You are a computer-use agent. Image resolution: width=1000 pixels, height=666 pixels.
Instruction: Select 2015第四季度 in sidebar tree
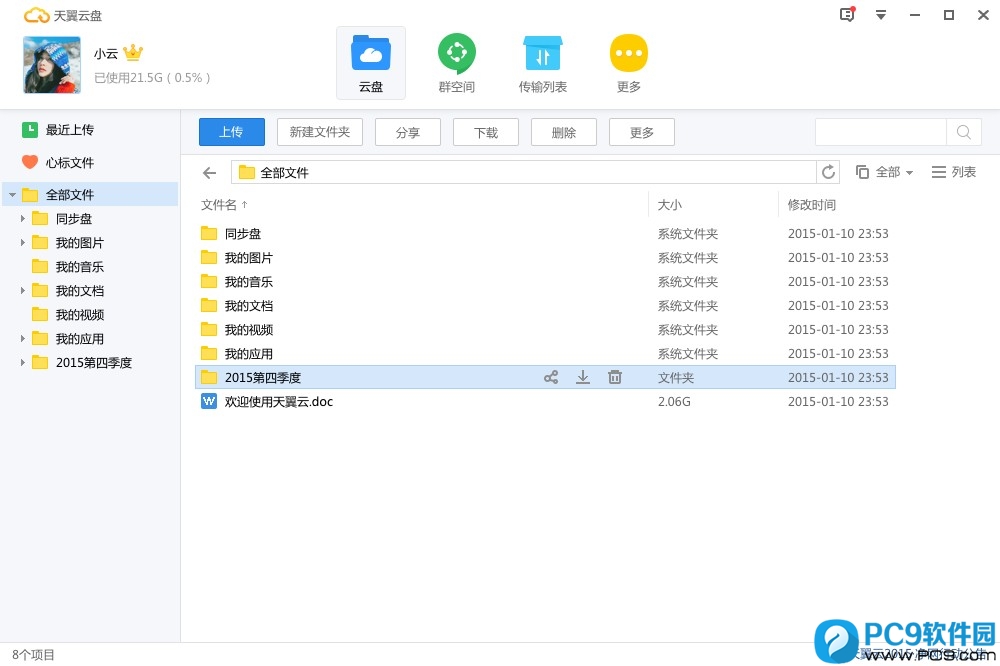tap(82, 362)
